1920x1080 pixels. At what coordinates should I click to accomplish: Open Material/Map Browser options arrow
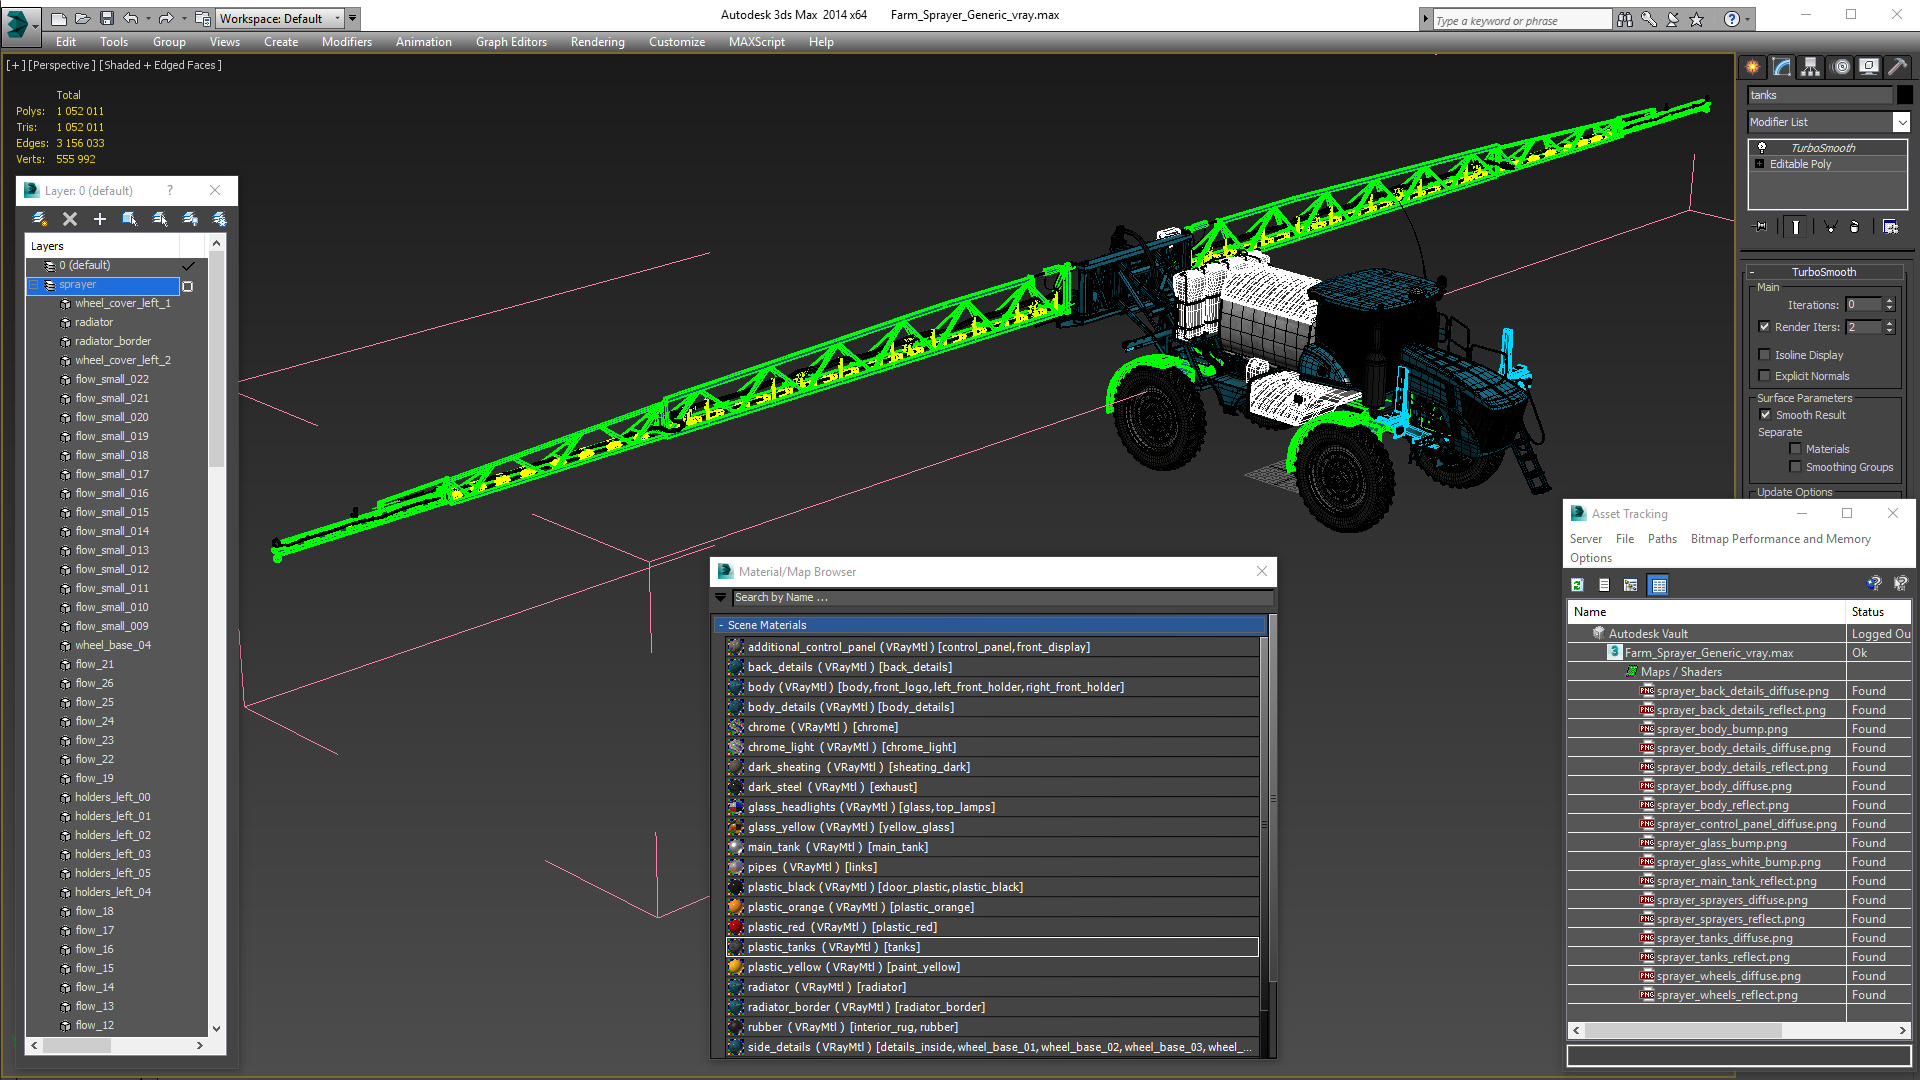coord(720,598)
